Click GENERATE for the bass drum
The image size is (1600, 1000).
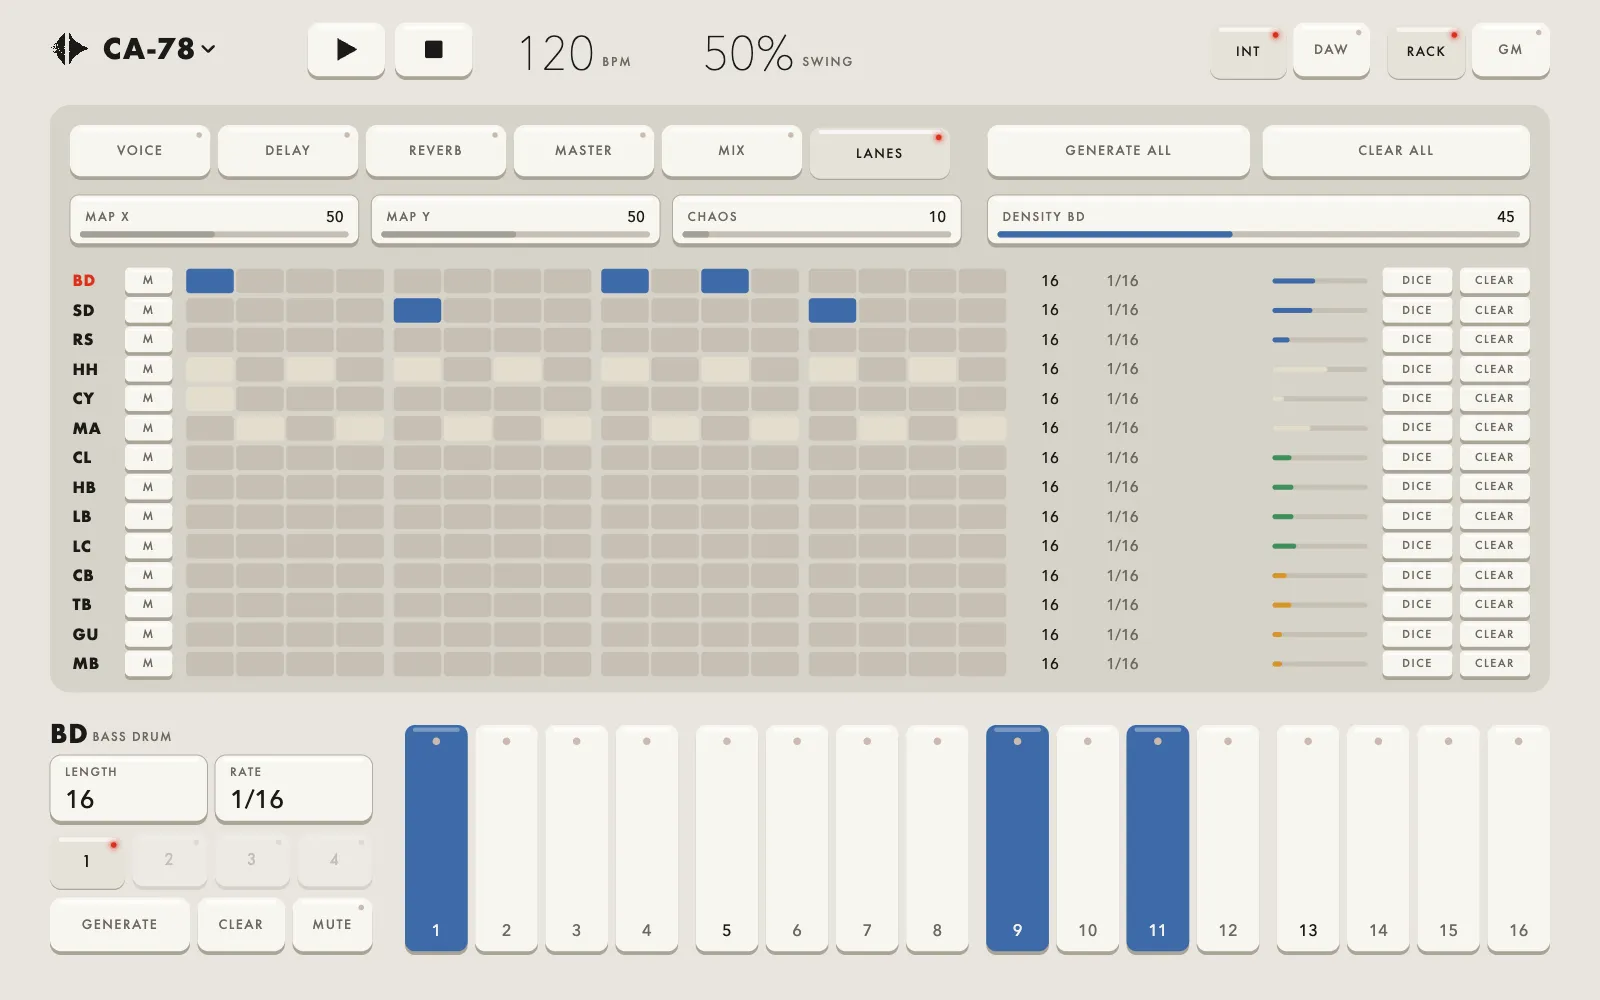[120, 924]
